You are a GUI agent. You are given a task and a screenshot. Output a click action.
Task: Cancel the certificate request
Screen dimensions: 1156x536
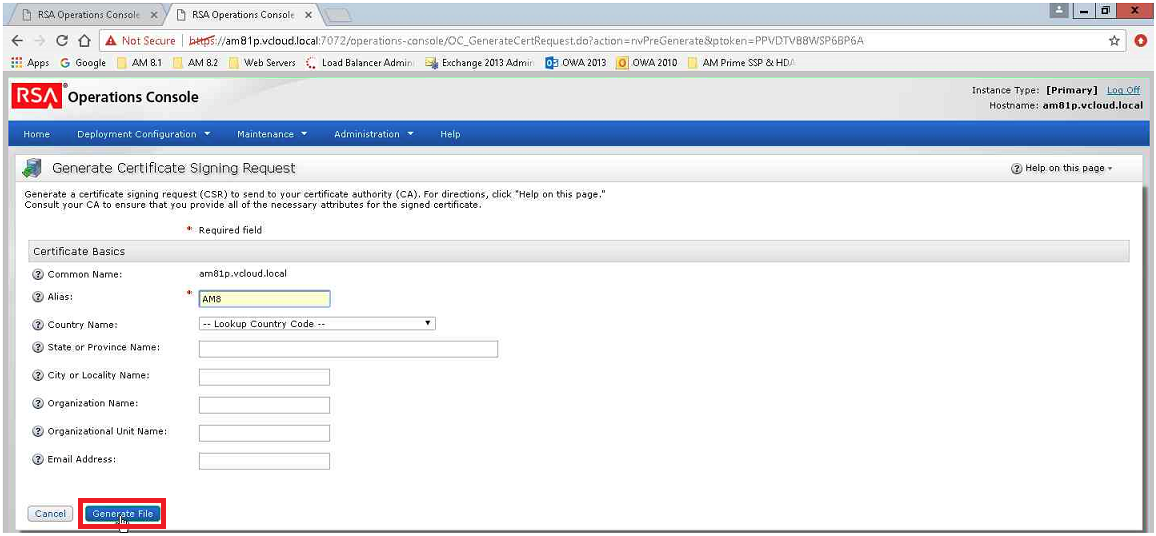coord(50,514)
